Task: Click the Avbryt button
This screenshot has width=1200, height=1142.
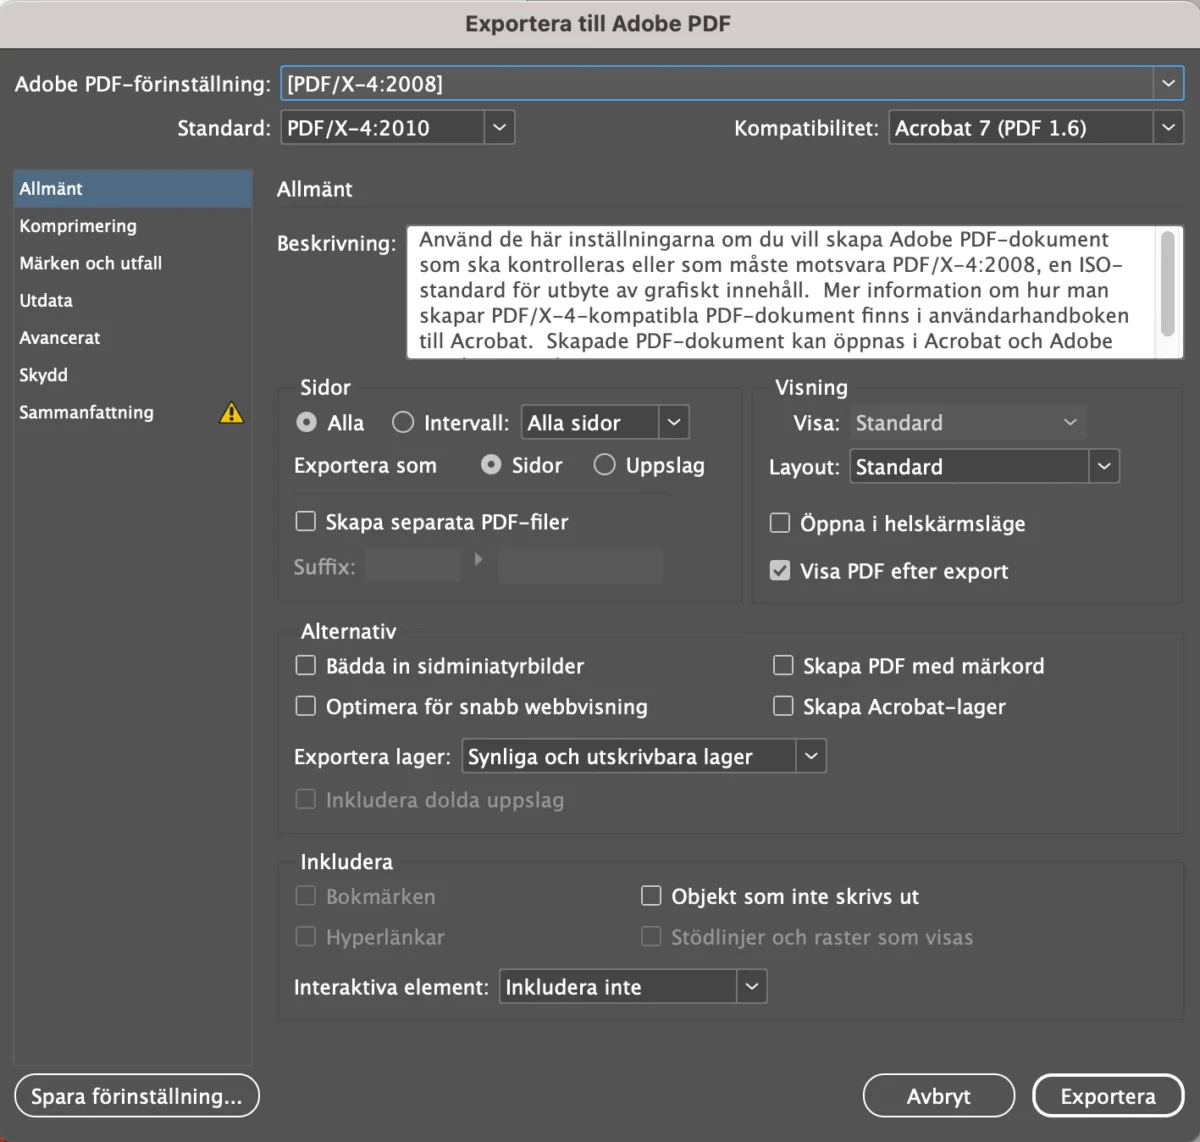Action: [x=939, y=1096]
